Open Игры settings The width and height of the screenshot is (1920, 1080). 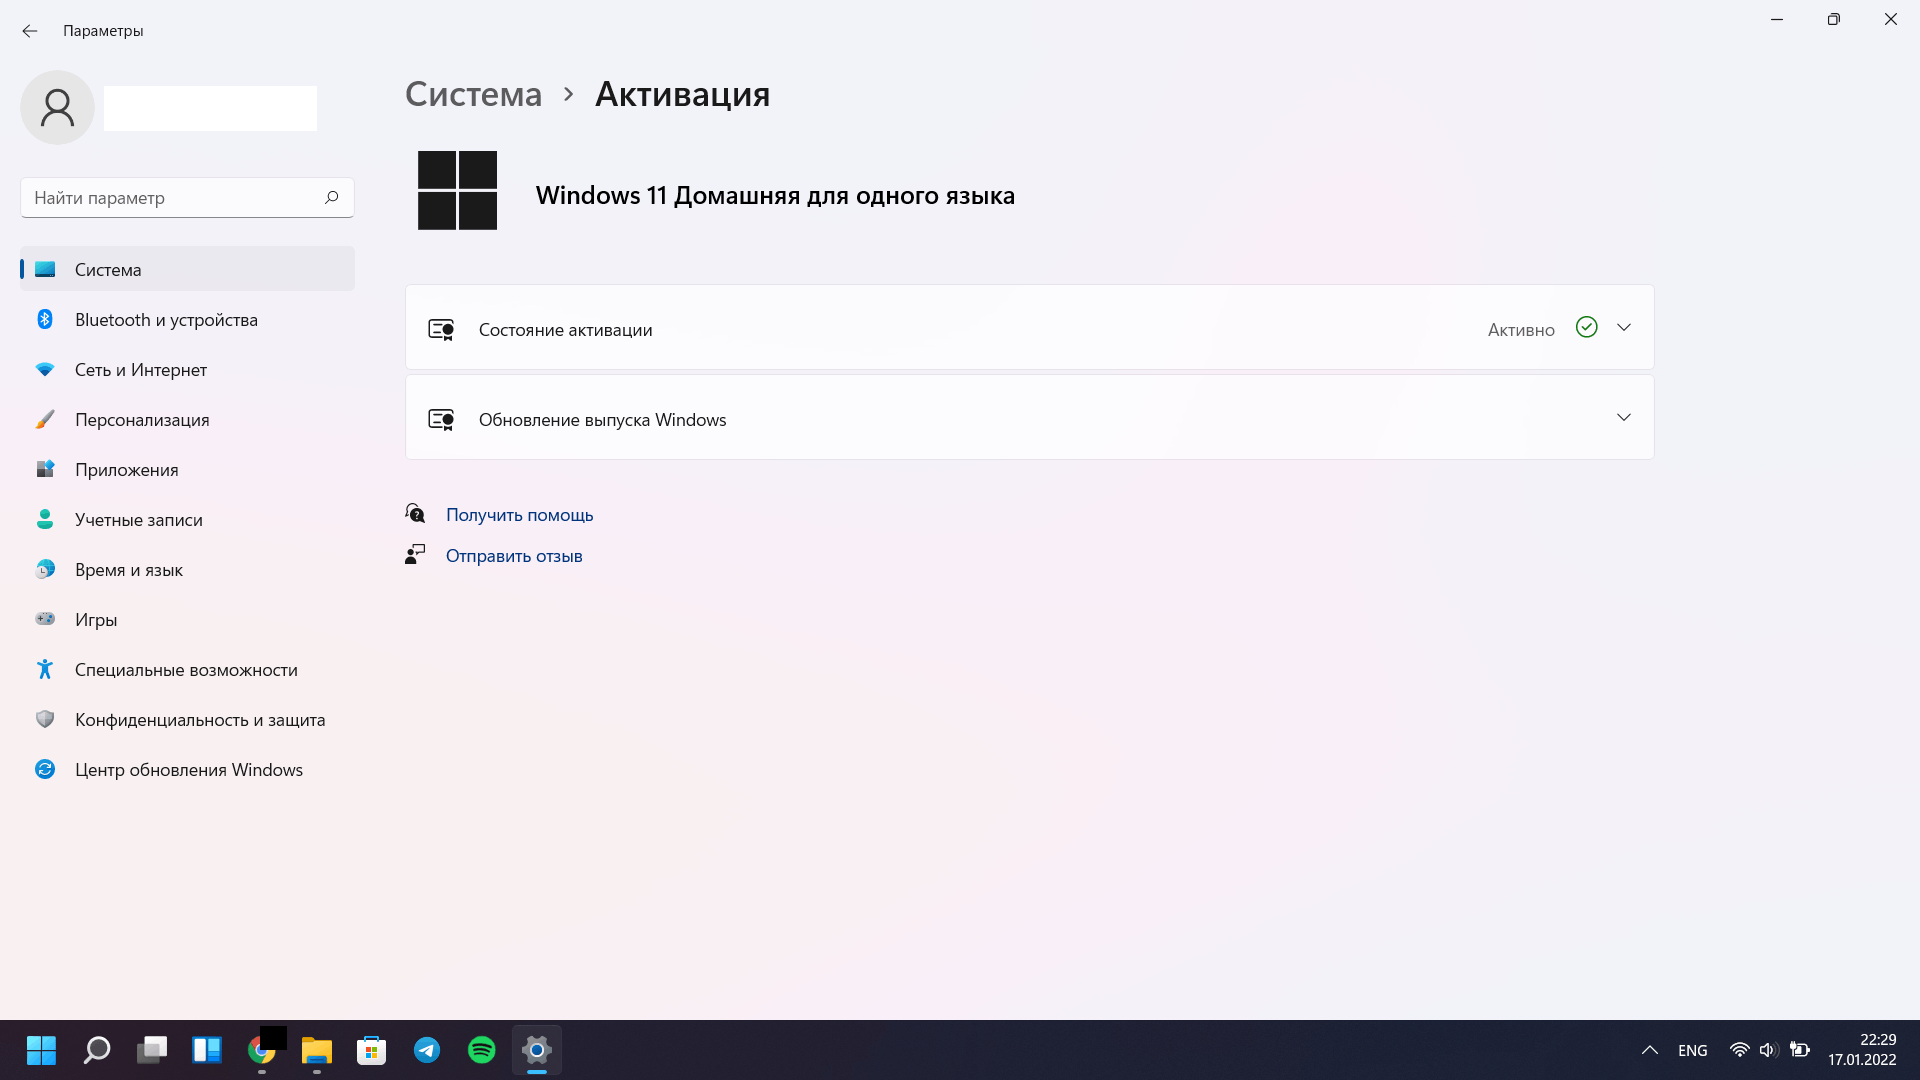187,619
